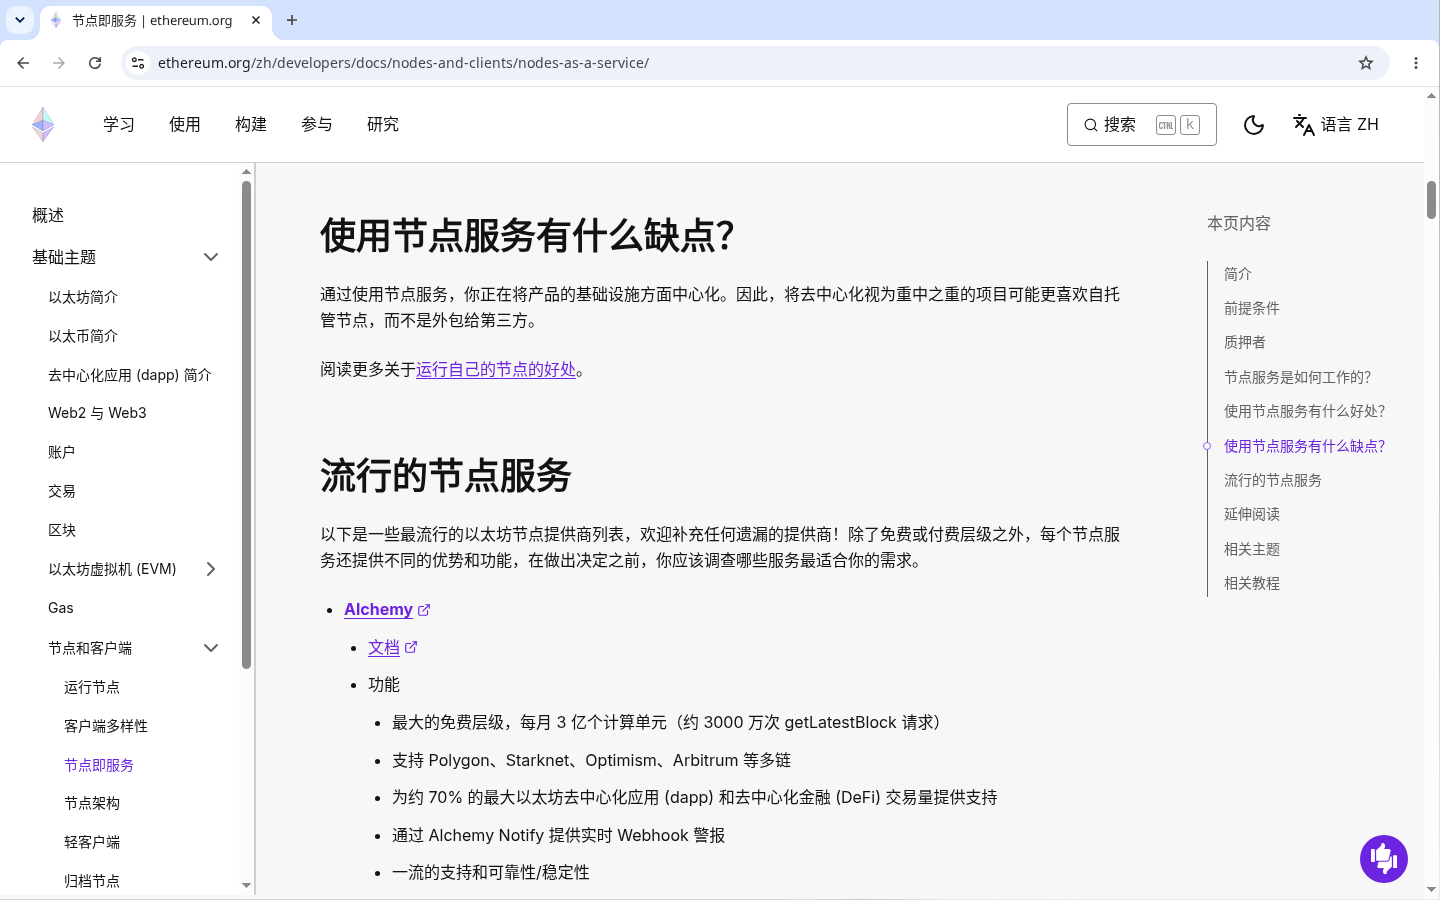This screenshot has height=900, width=1440.
Task: Open the 运行自己的节点的好处 link
Action: [x=496, y=370]
